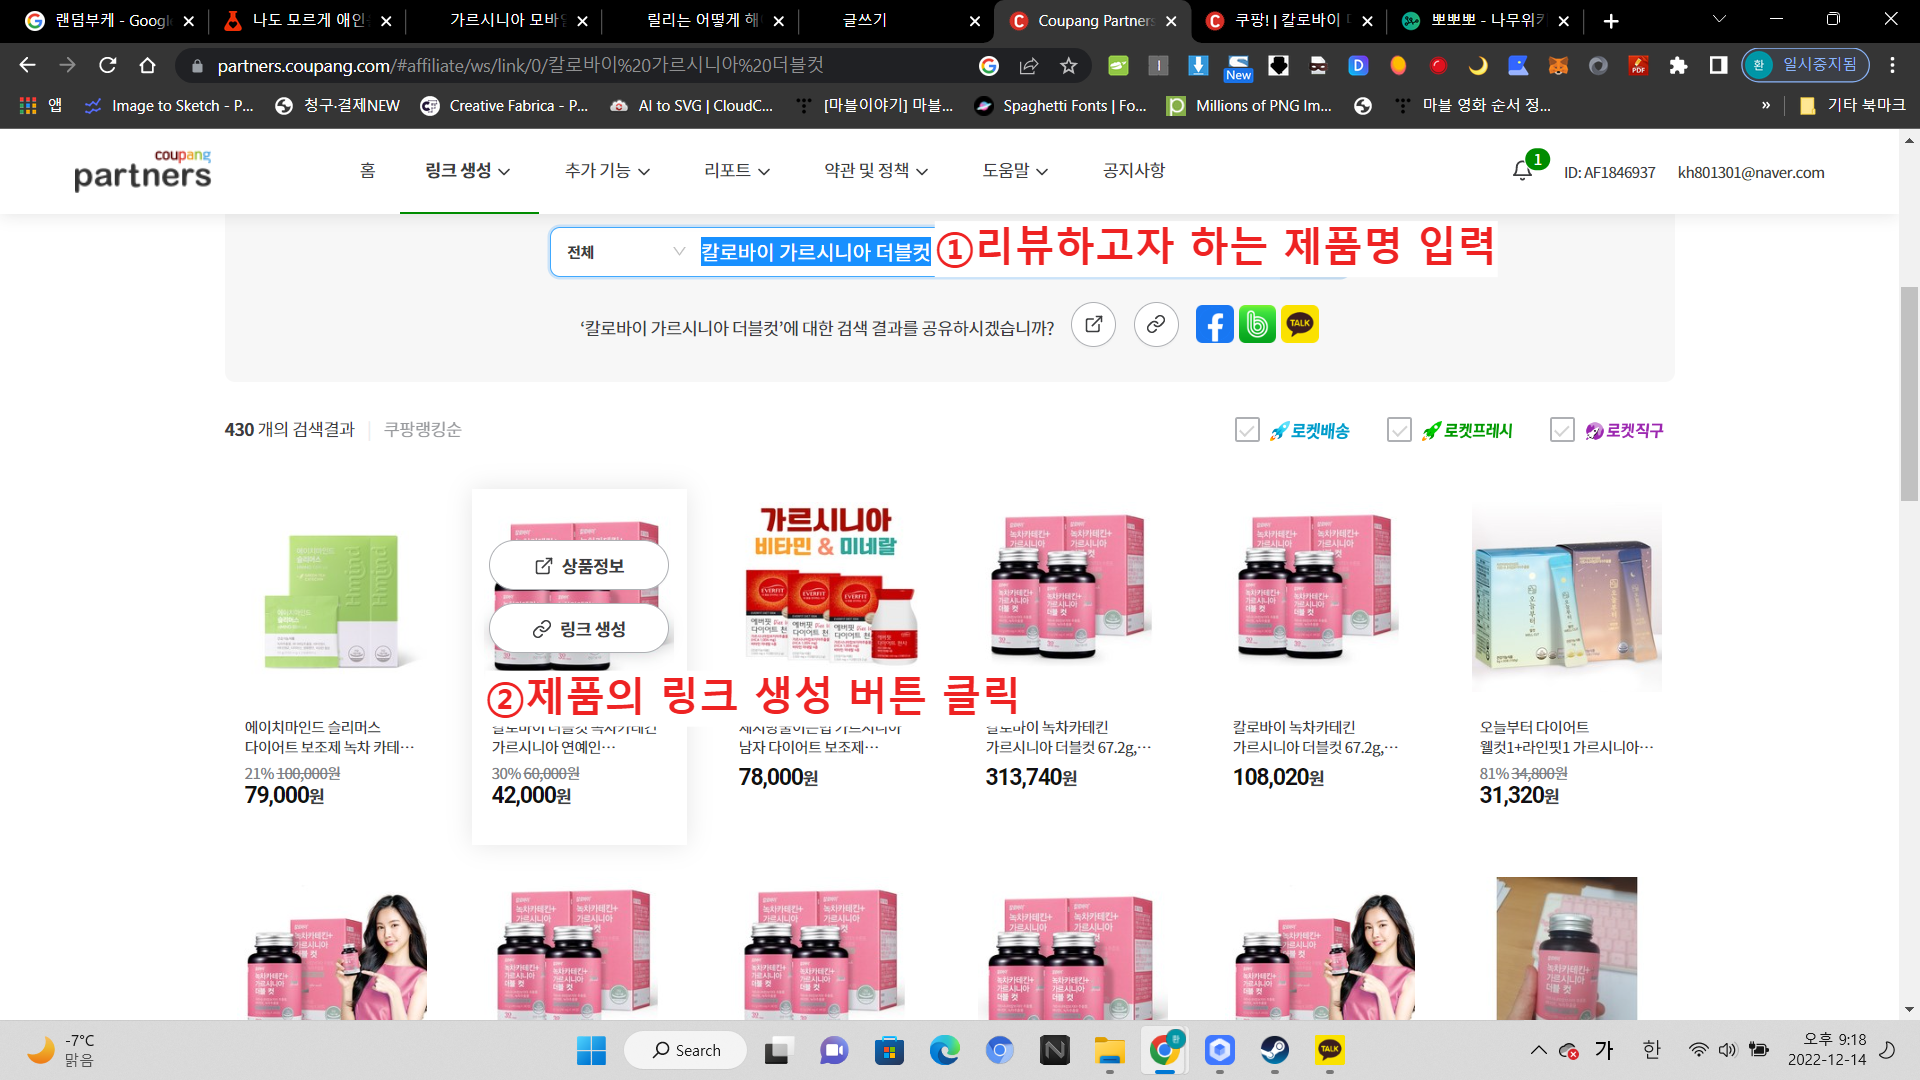This screenshot has width=1920, height=1080.
Task: Click the Naver Band share icon
Action: point(1257,325)
